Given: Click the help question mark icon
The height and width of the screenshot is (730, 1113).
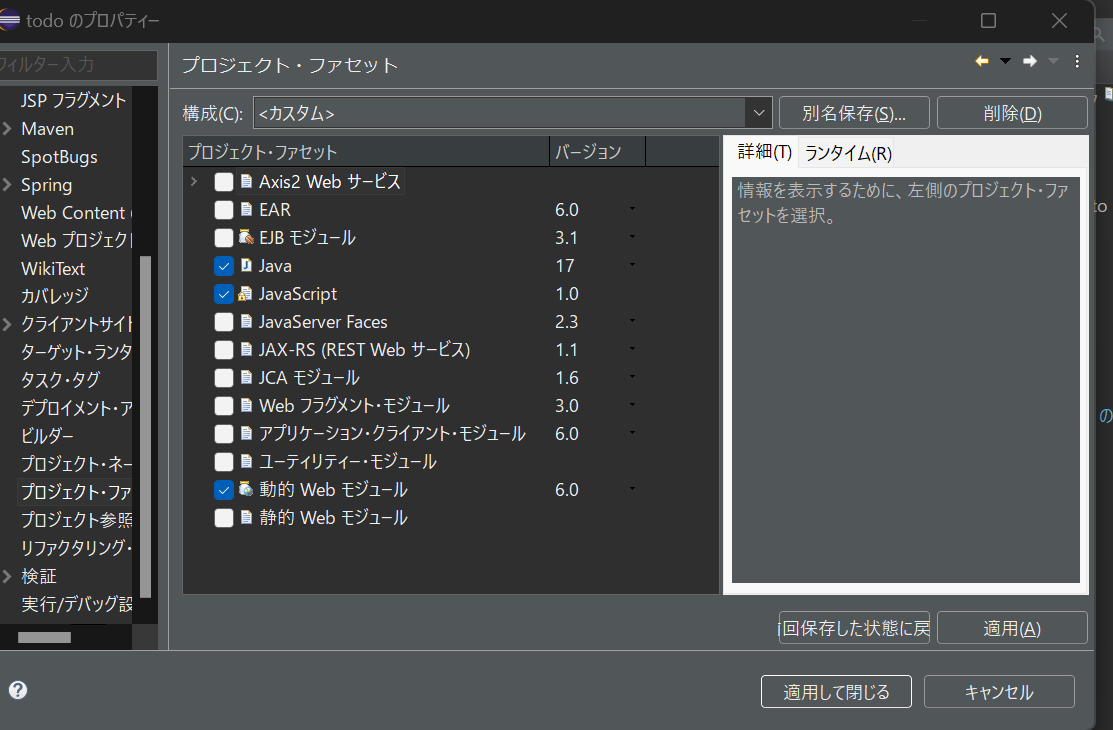Looking at the screenshot, I should tap(17, 690).
